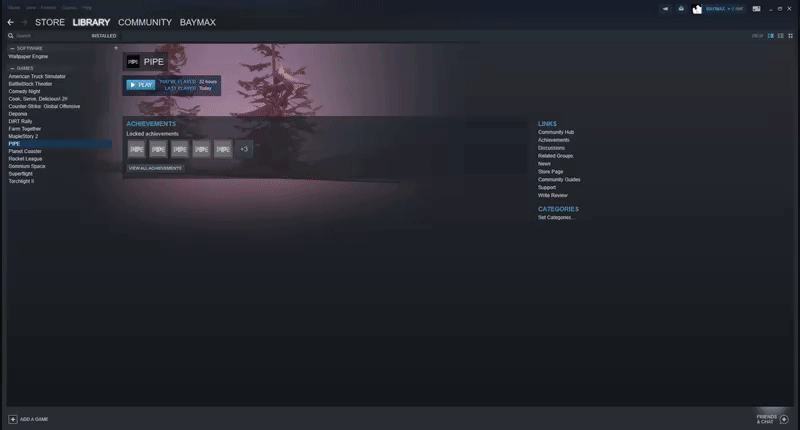Open the Help menu
The width and height of the screenshot is (800, 430).
coord(87,8)
